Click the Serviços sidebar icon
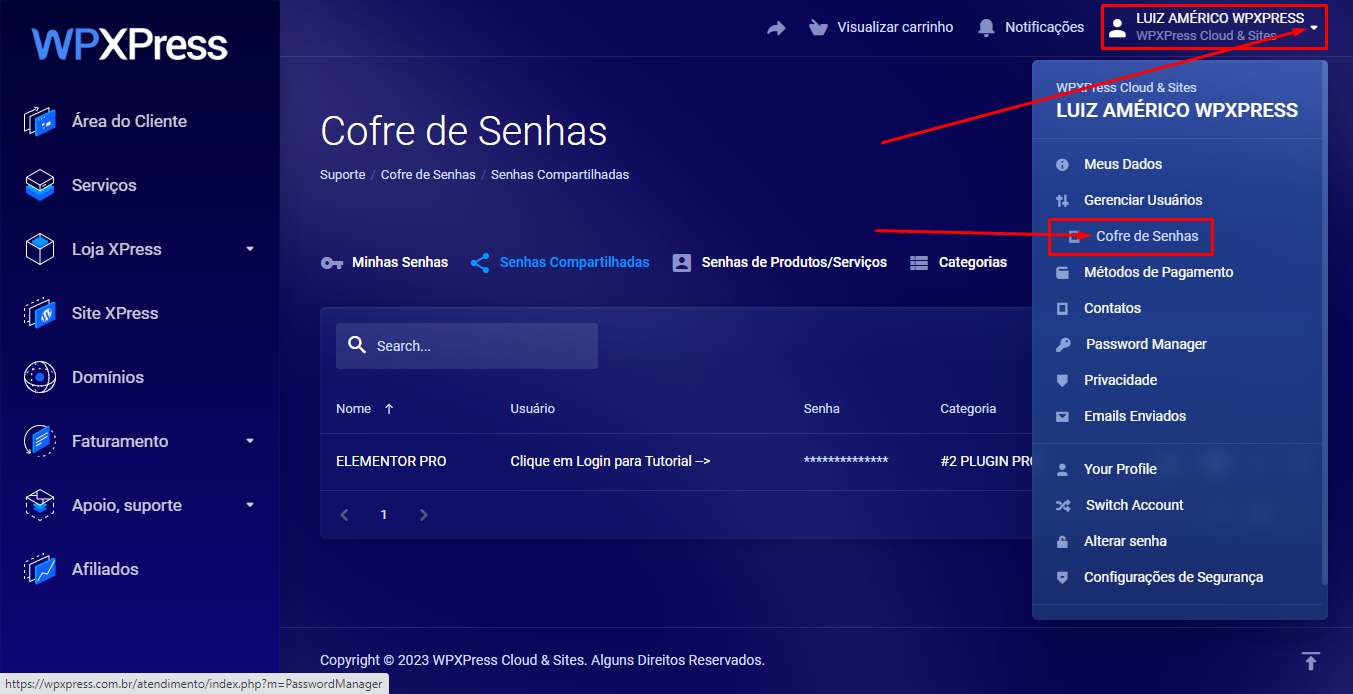 39,185
